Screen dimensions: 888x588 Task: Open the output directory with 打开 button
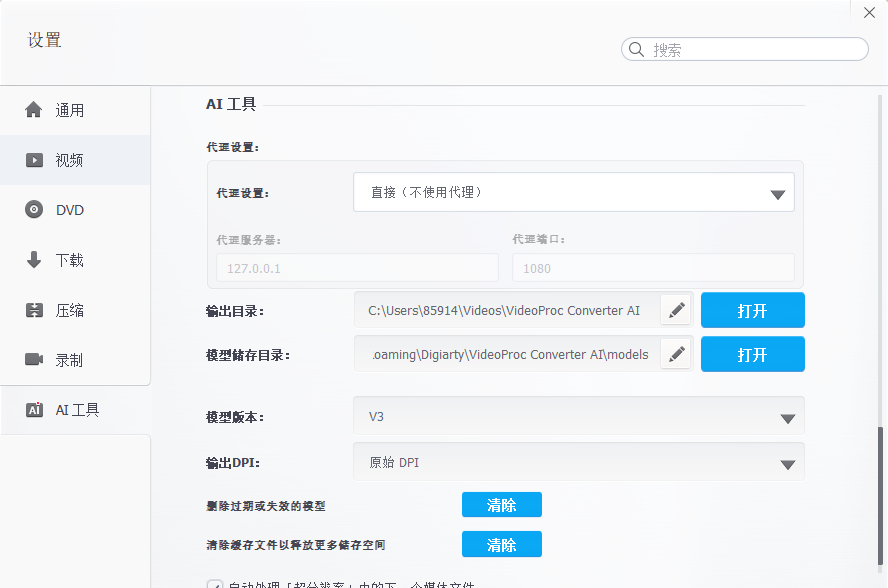pos(753,310)
